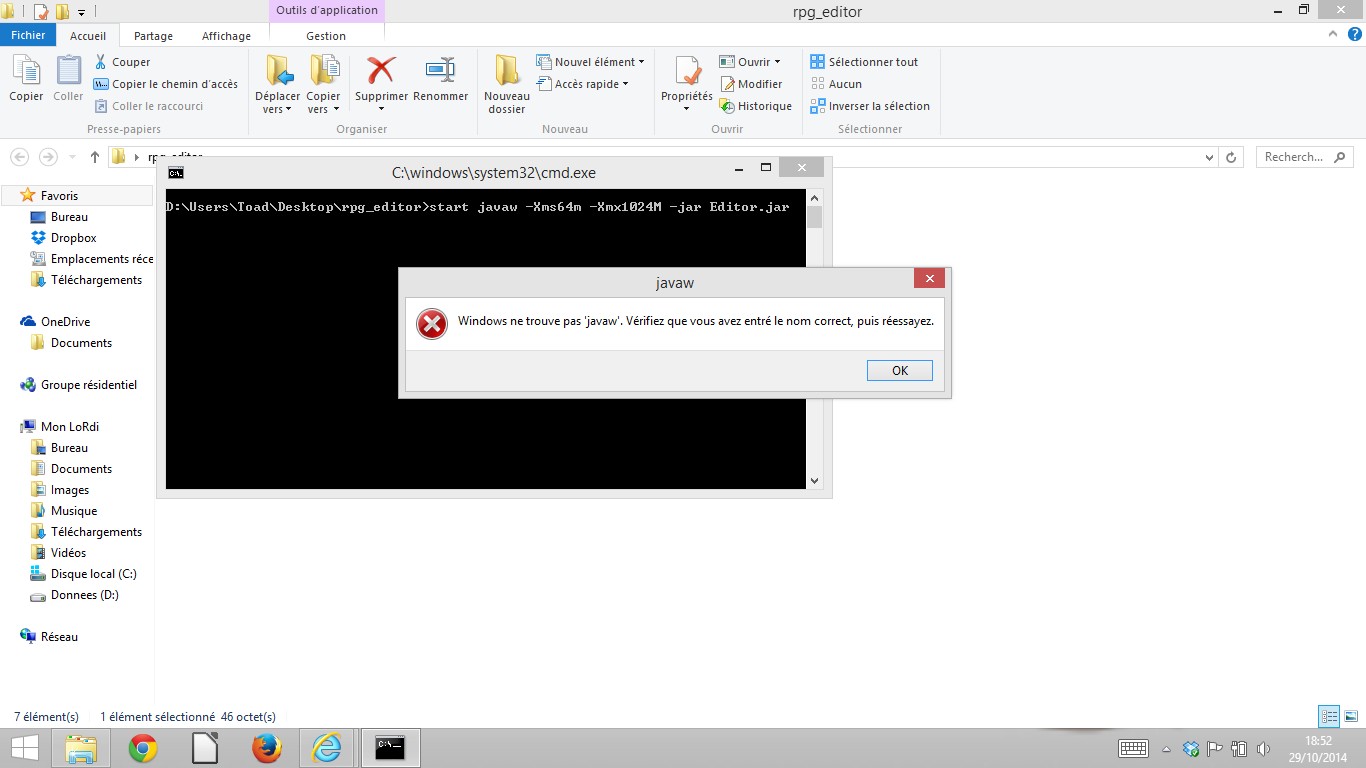Collapse the ribbon with the chevron
The width and height of the screenshot is (1366, 768).
(1332, 34)
